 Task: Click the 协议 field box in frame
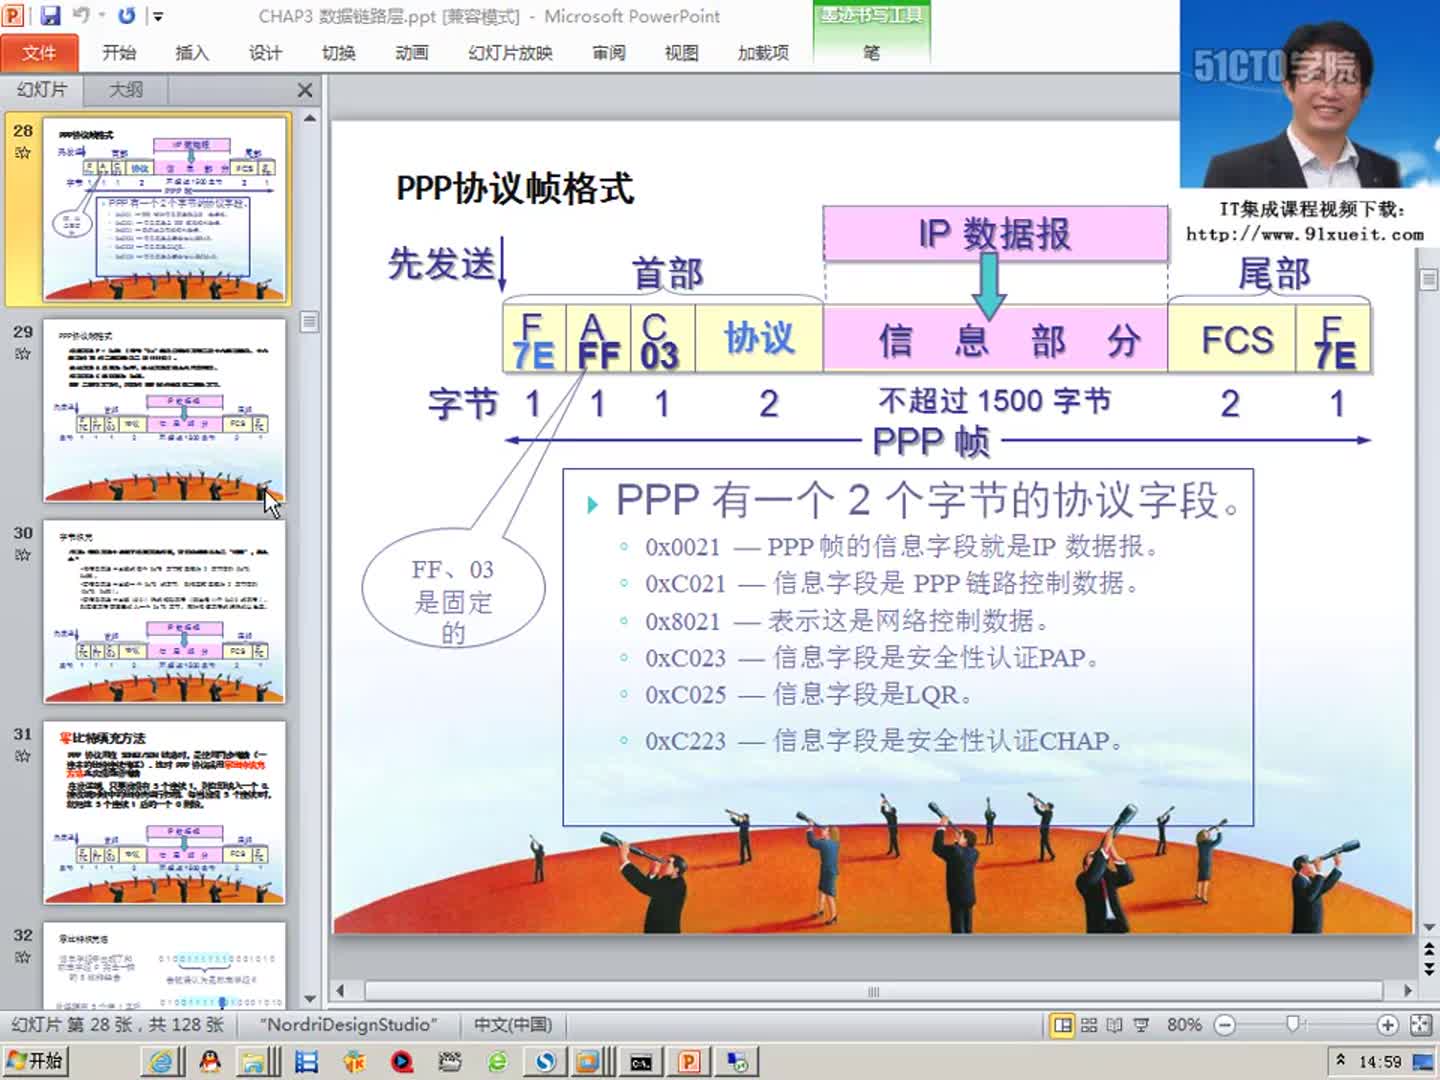click(x=759, y=338)
